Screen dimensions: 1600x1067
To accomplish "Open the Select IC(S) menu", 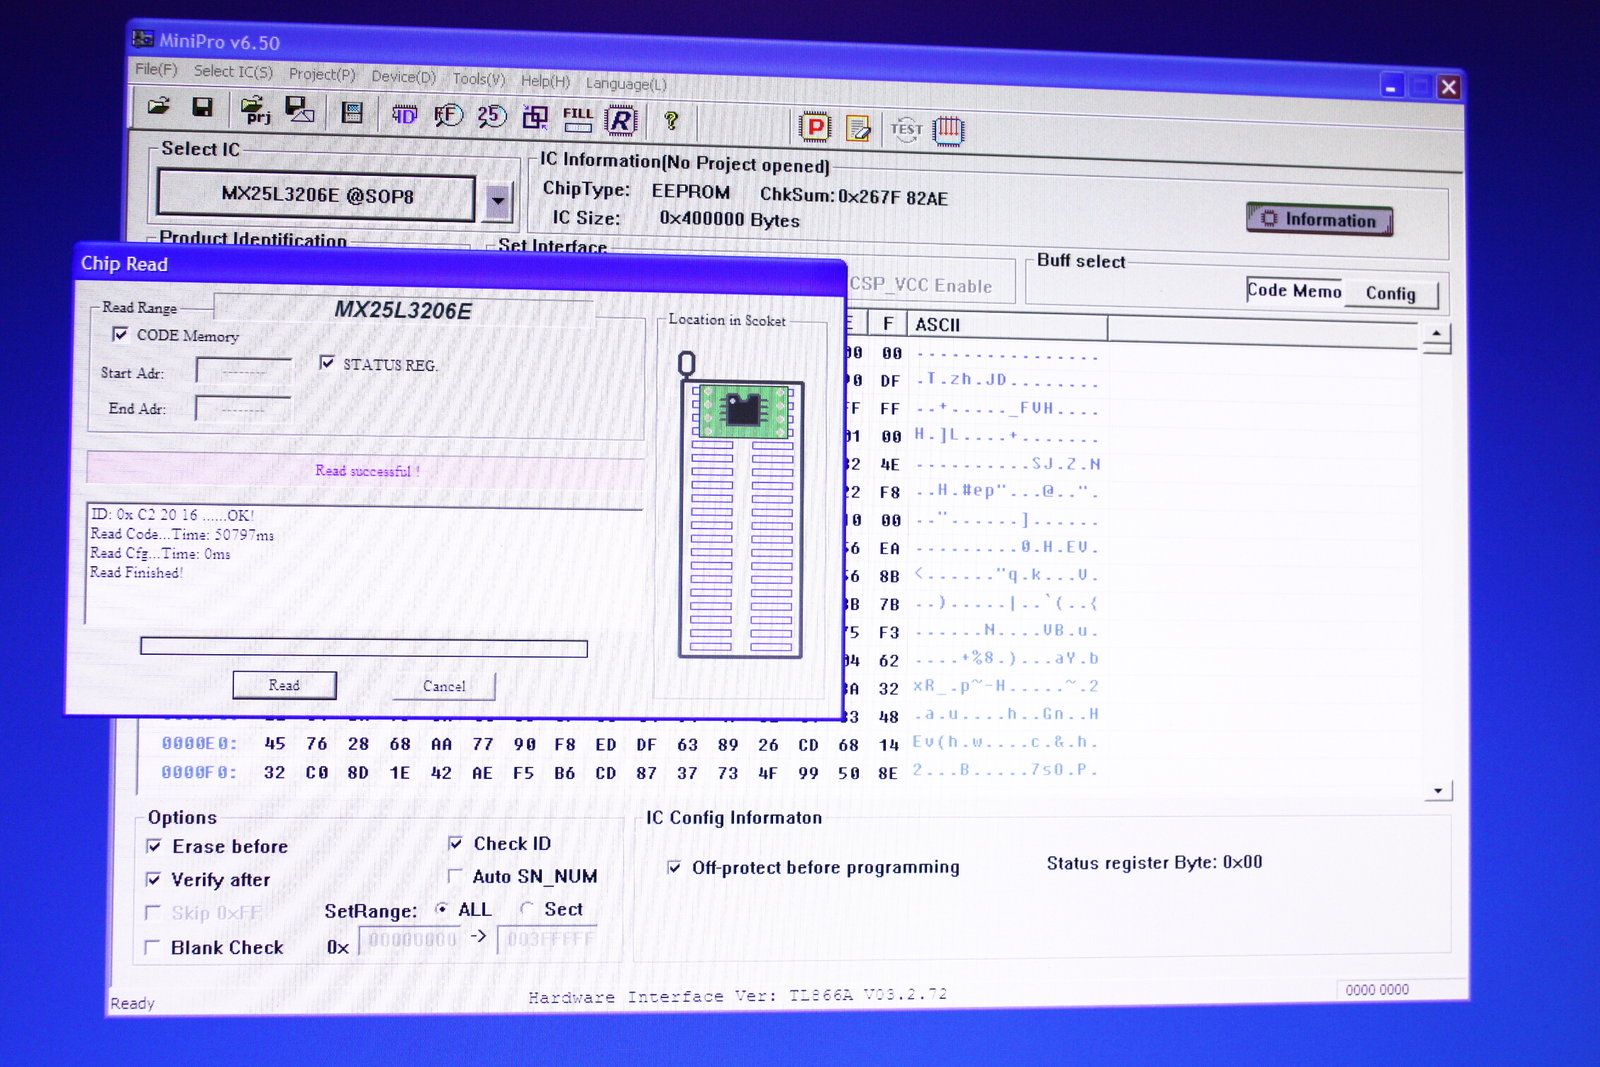I will coord(233,71).
